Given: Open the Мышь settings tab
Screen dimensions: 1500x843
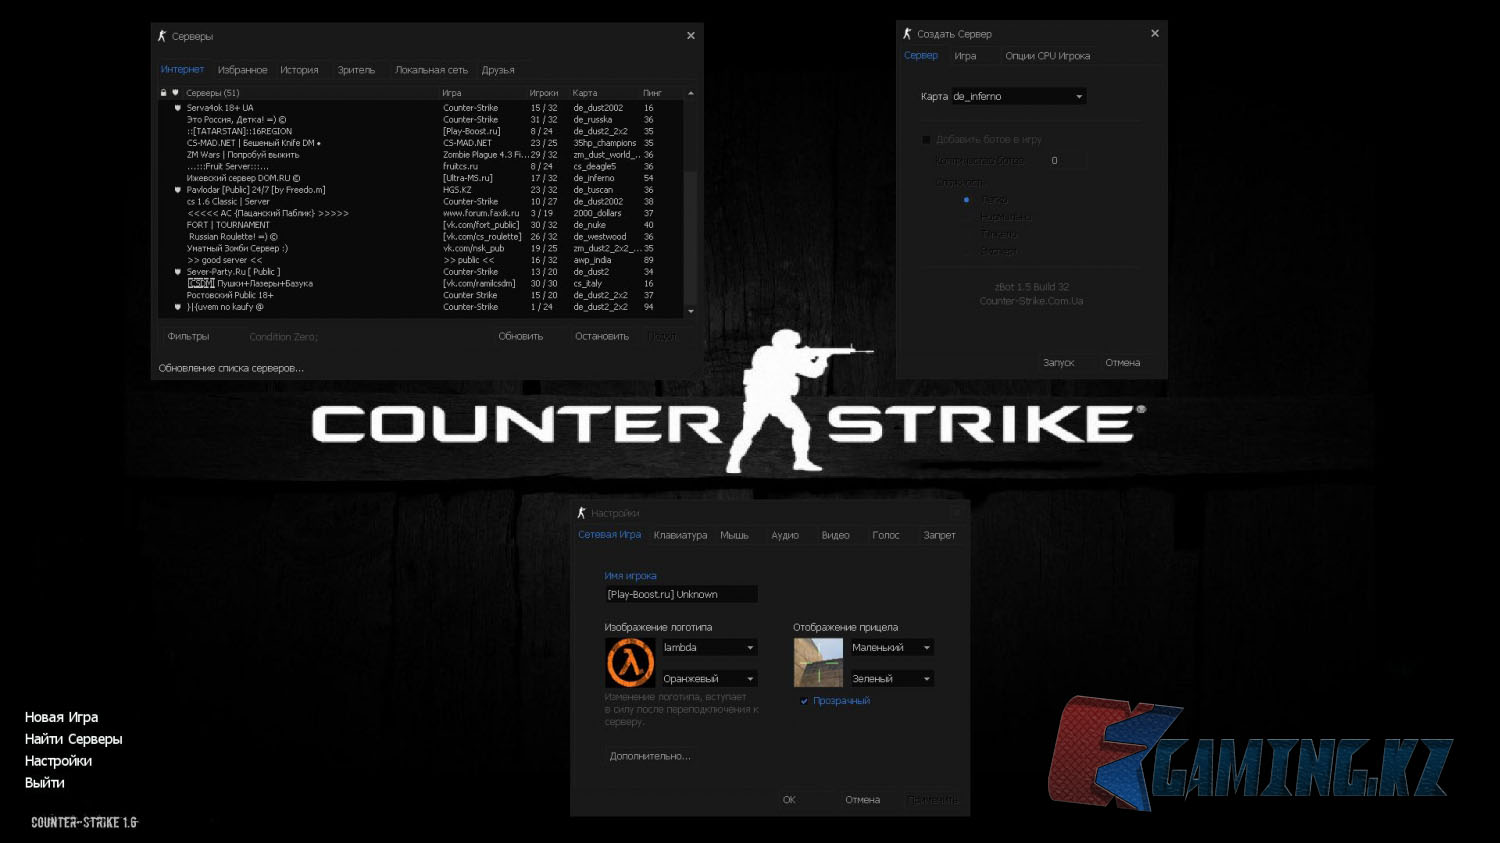Looking at the screenshot, I should coord(734,536).
